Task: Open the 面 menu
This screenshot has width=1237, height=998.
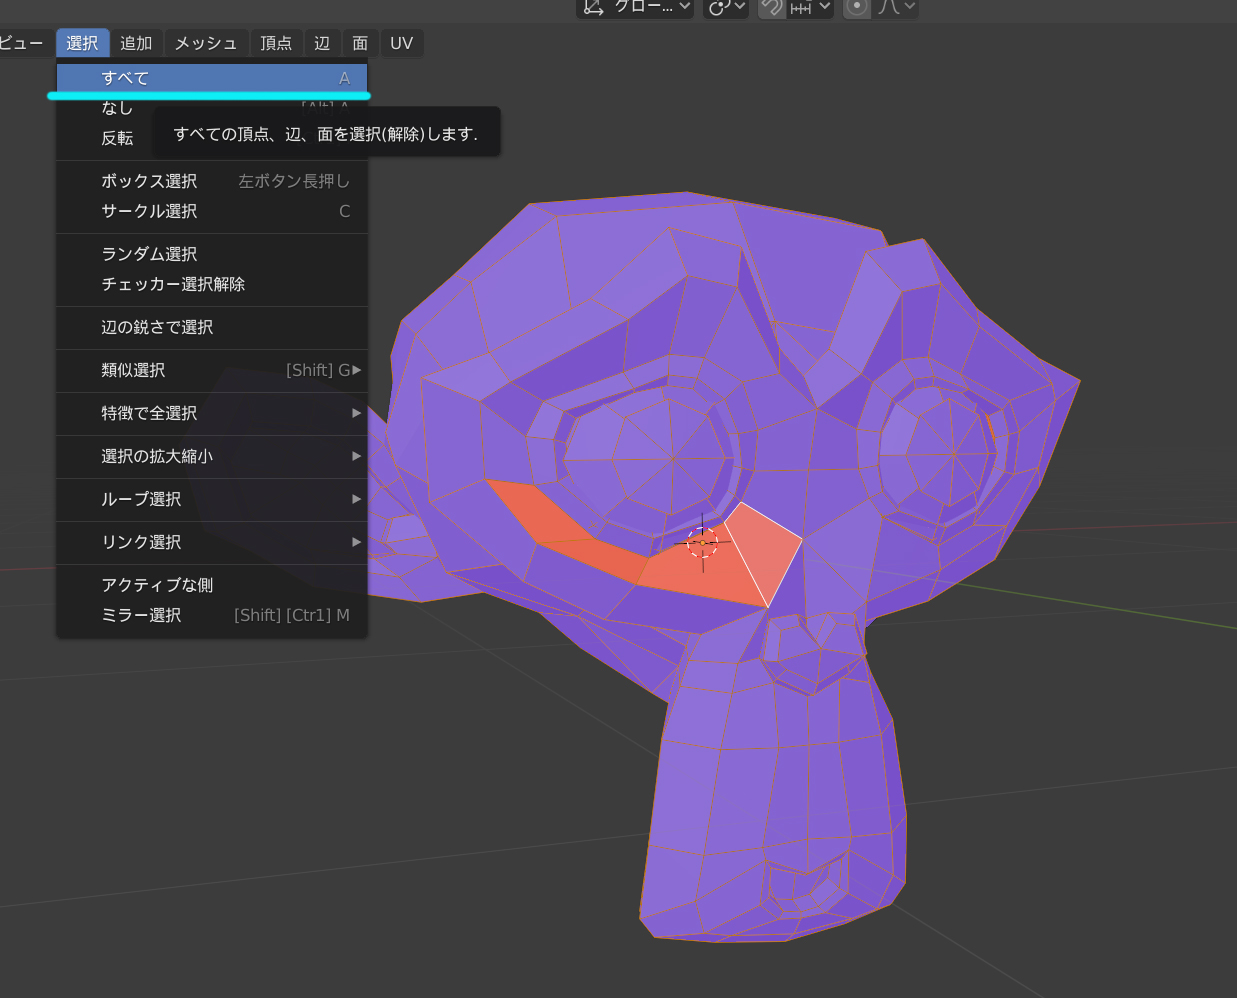Action: tap(360, 43)
